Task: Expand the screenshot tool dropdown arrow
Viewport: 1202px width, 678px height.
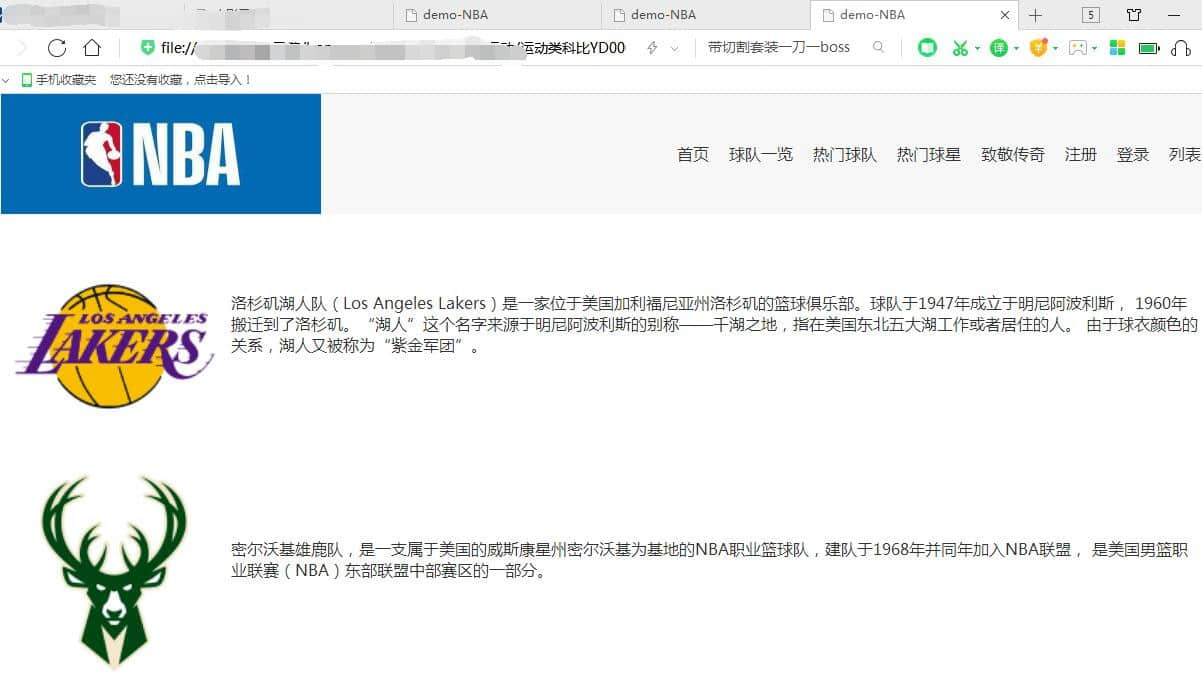Action: 977,48
